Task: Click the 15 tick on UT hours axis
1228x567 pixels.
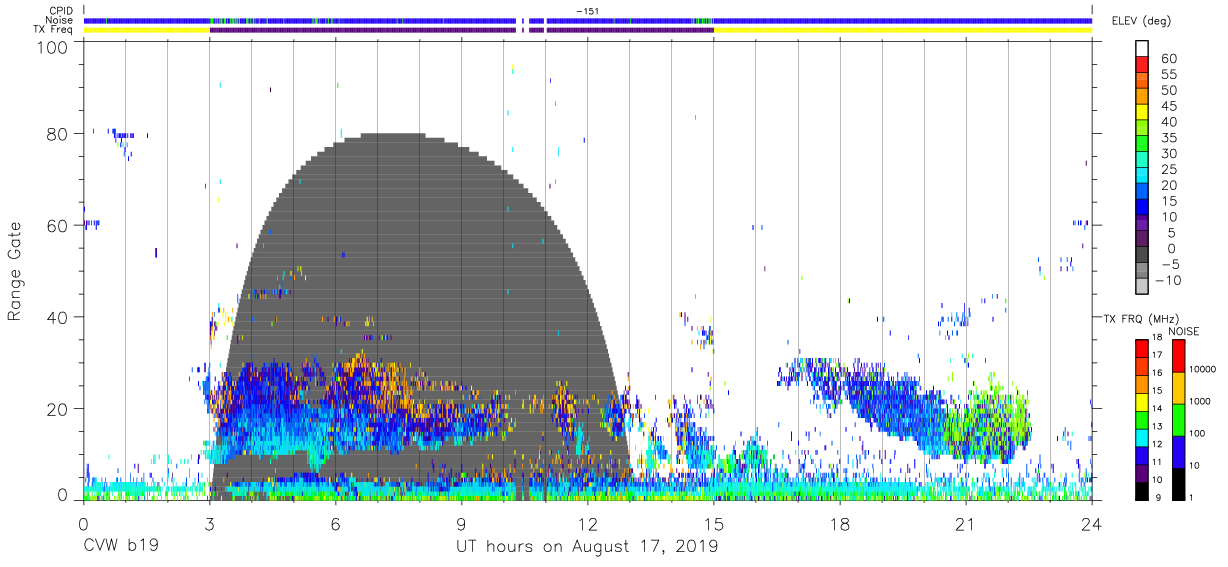Action: coord(714,524)
